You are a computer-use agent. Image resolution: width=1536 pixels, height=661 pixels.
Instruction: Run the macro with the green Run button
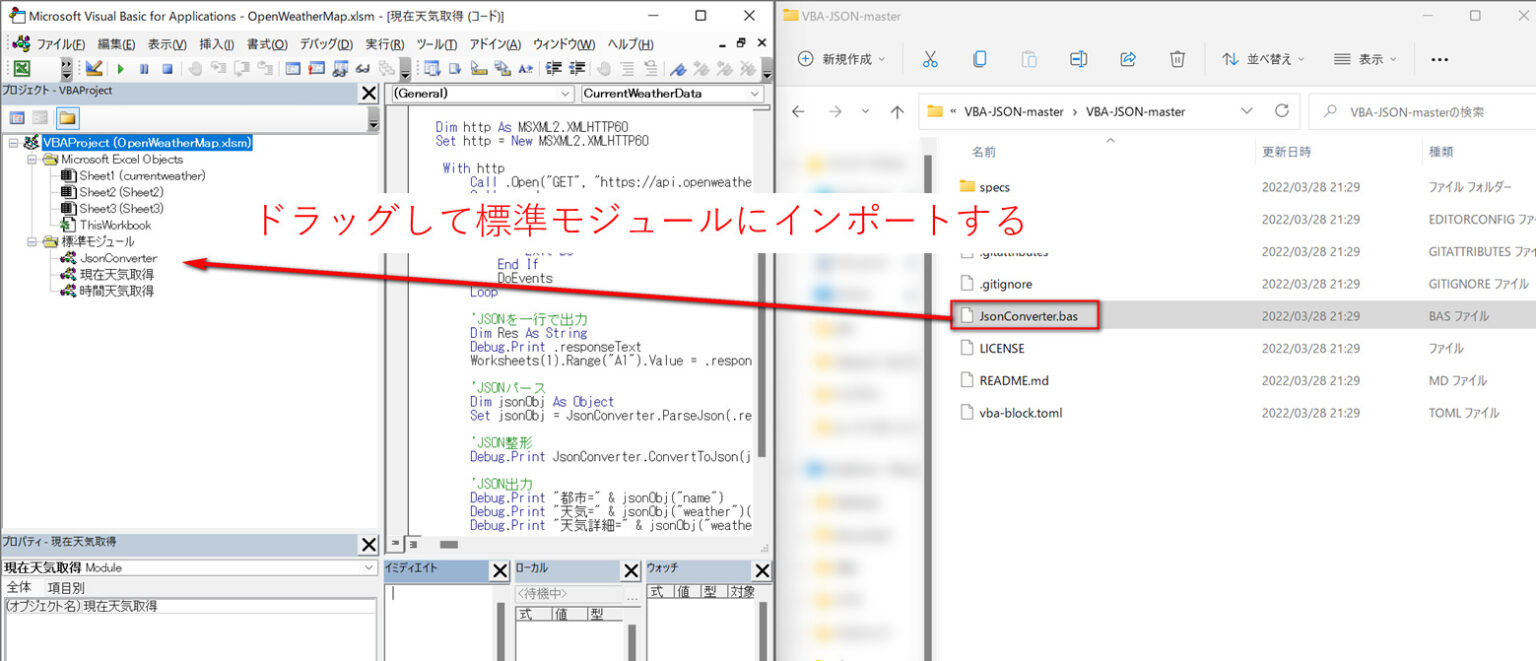(120, 68)
